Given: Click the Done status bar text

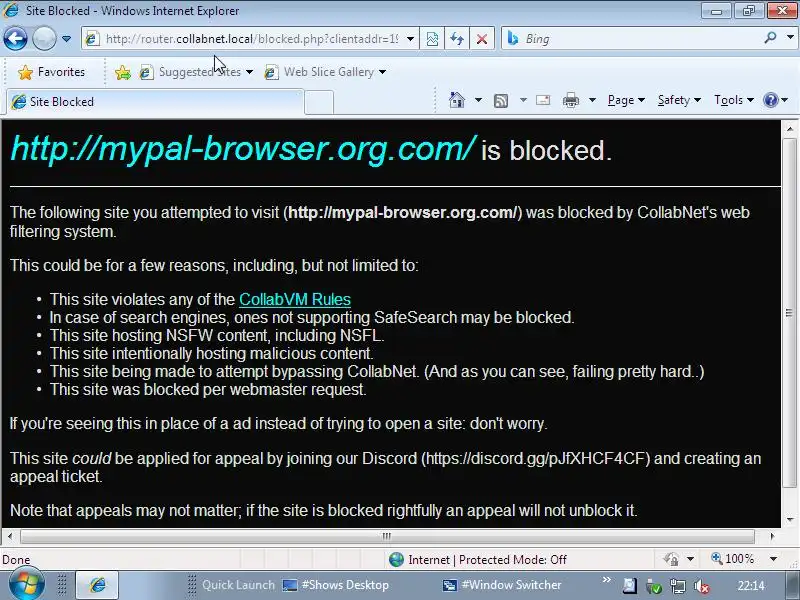Looking at the screenshot, I should point(16,560).
